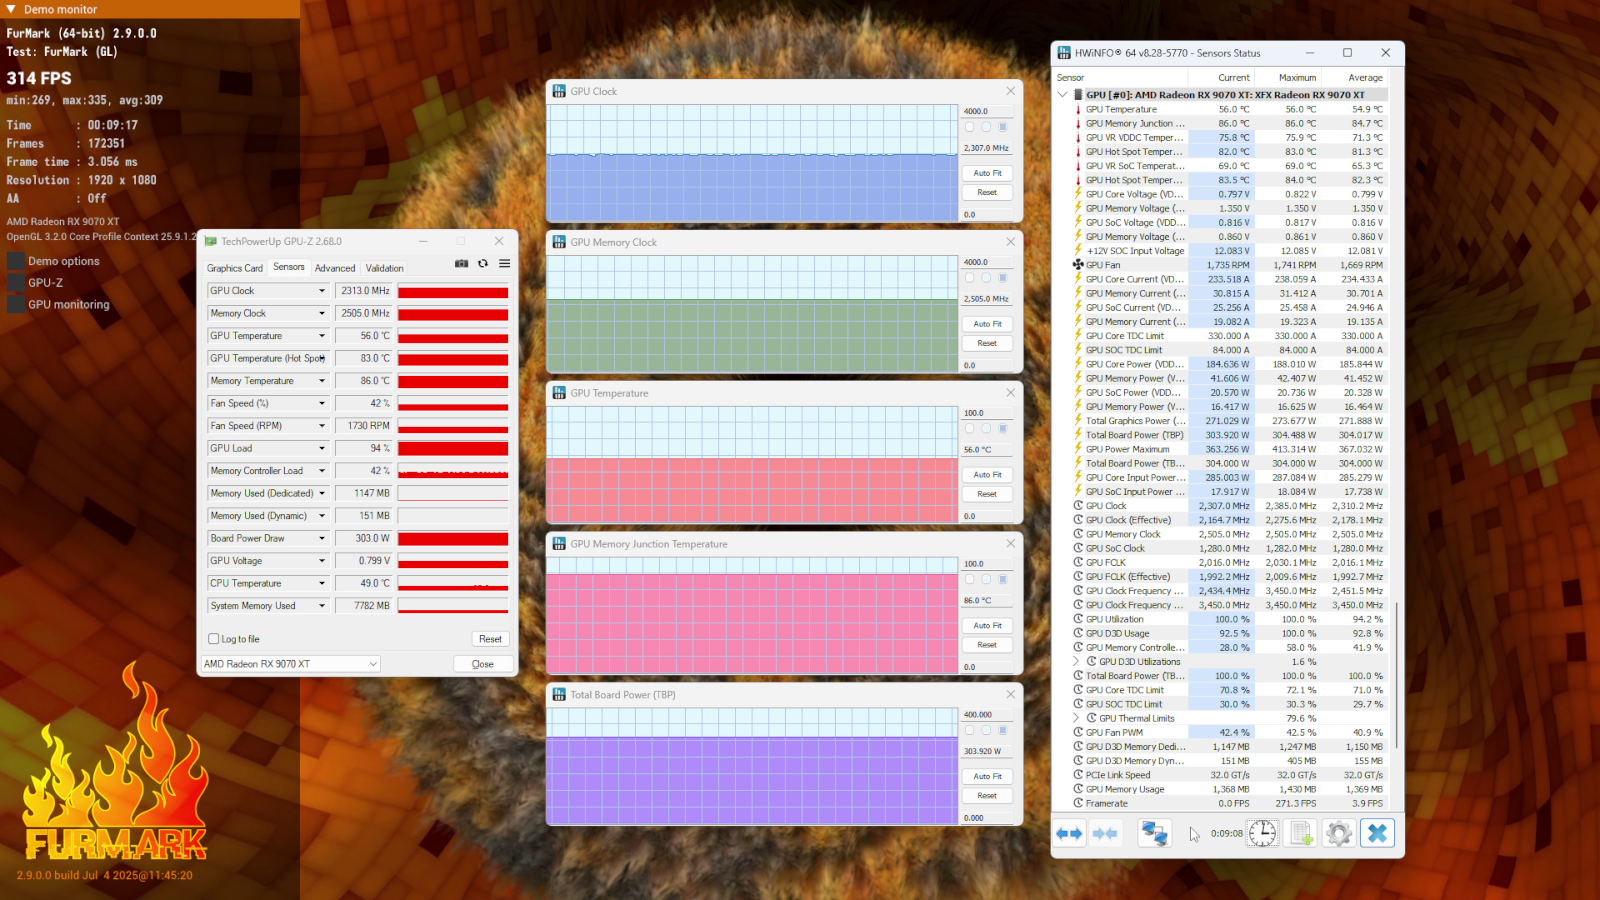
Task: Open the GPU-Z hamburger menu
Action: pyautogui.click(x=504, y=264)
